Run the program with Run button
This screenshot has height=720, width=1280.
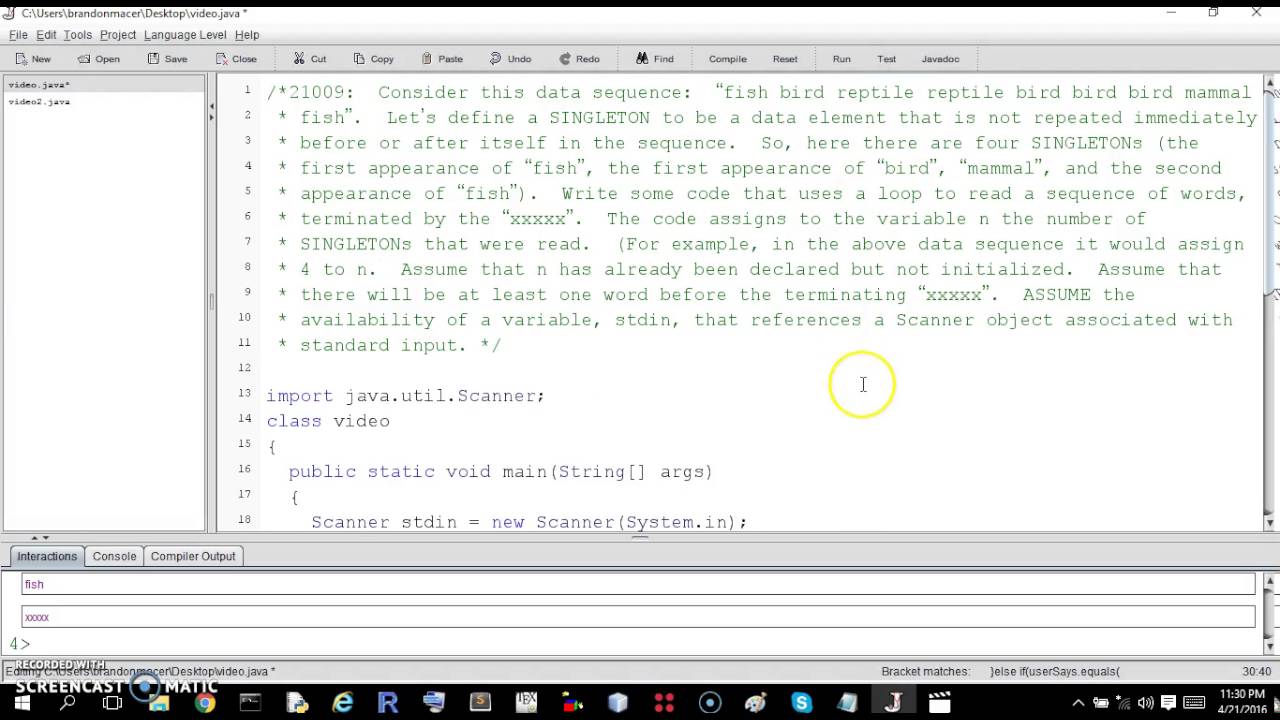tap(842, 59)
